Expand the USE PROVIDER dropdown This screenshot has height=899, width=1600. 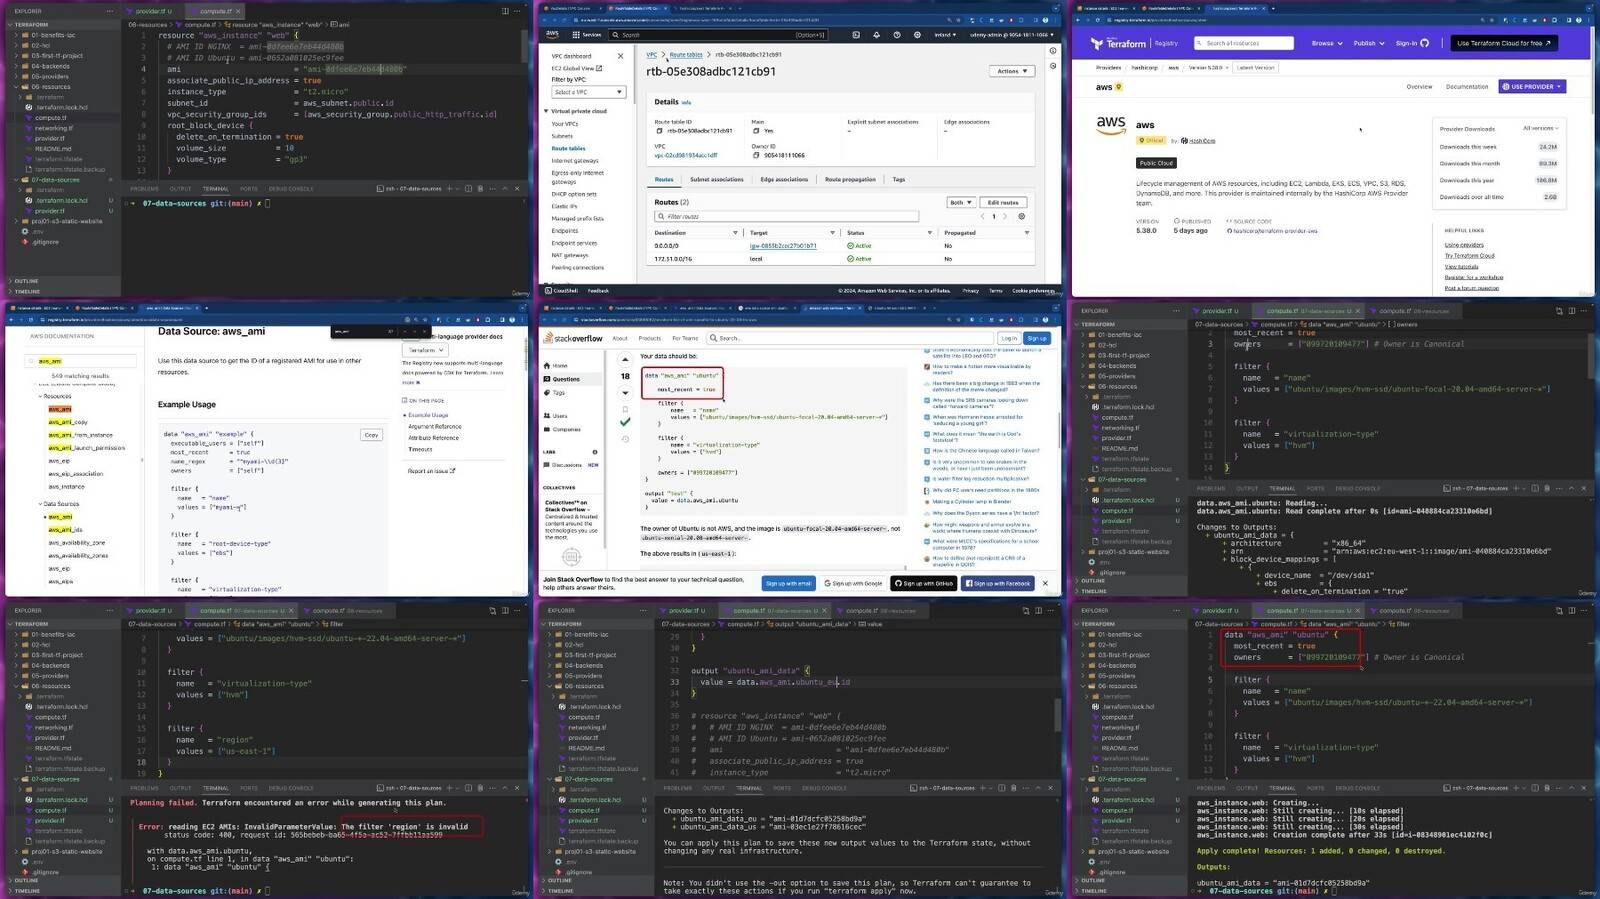click(x=1532, y=87)
